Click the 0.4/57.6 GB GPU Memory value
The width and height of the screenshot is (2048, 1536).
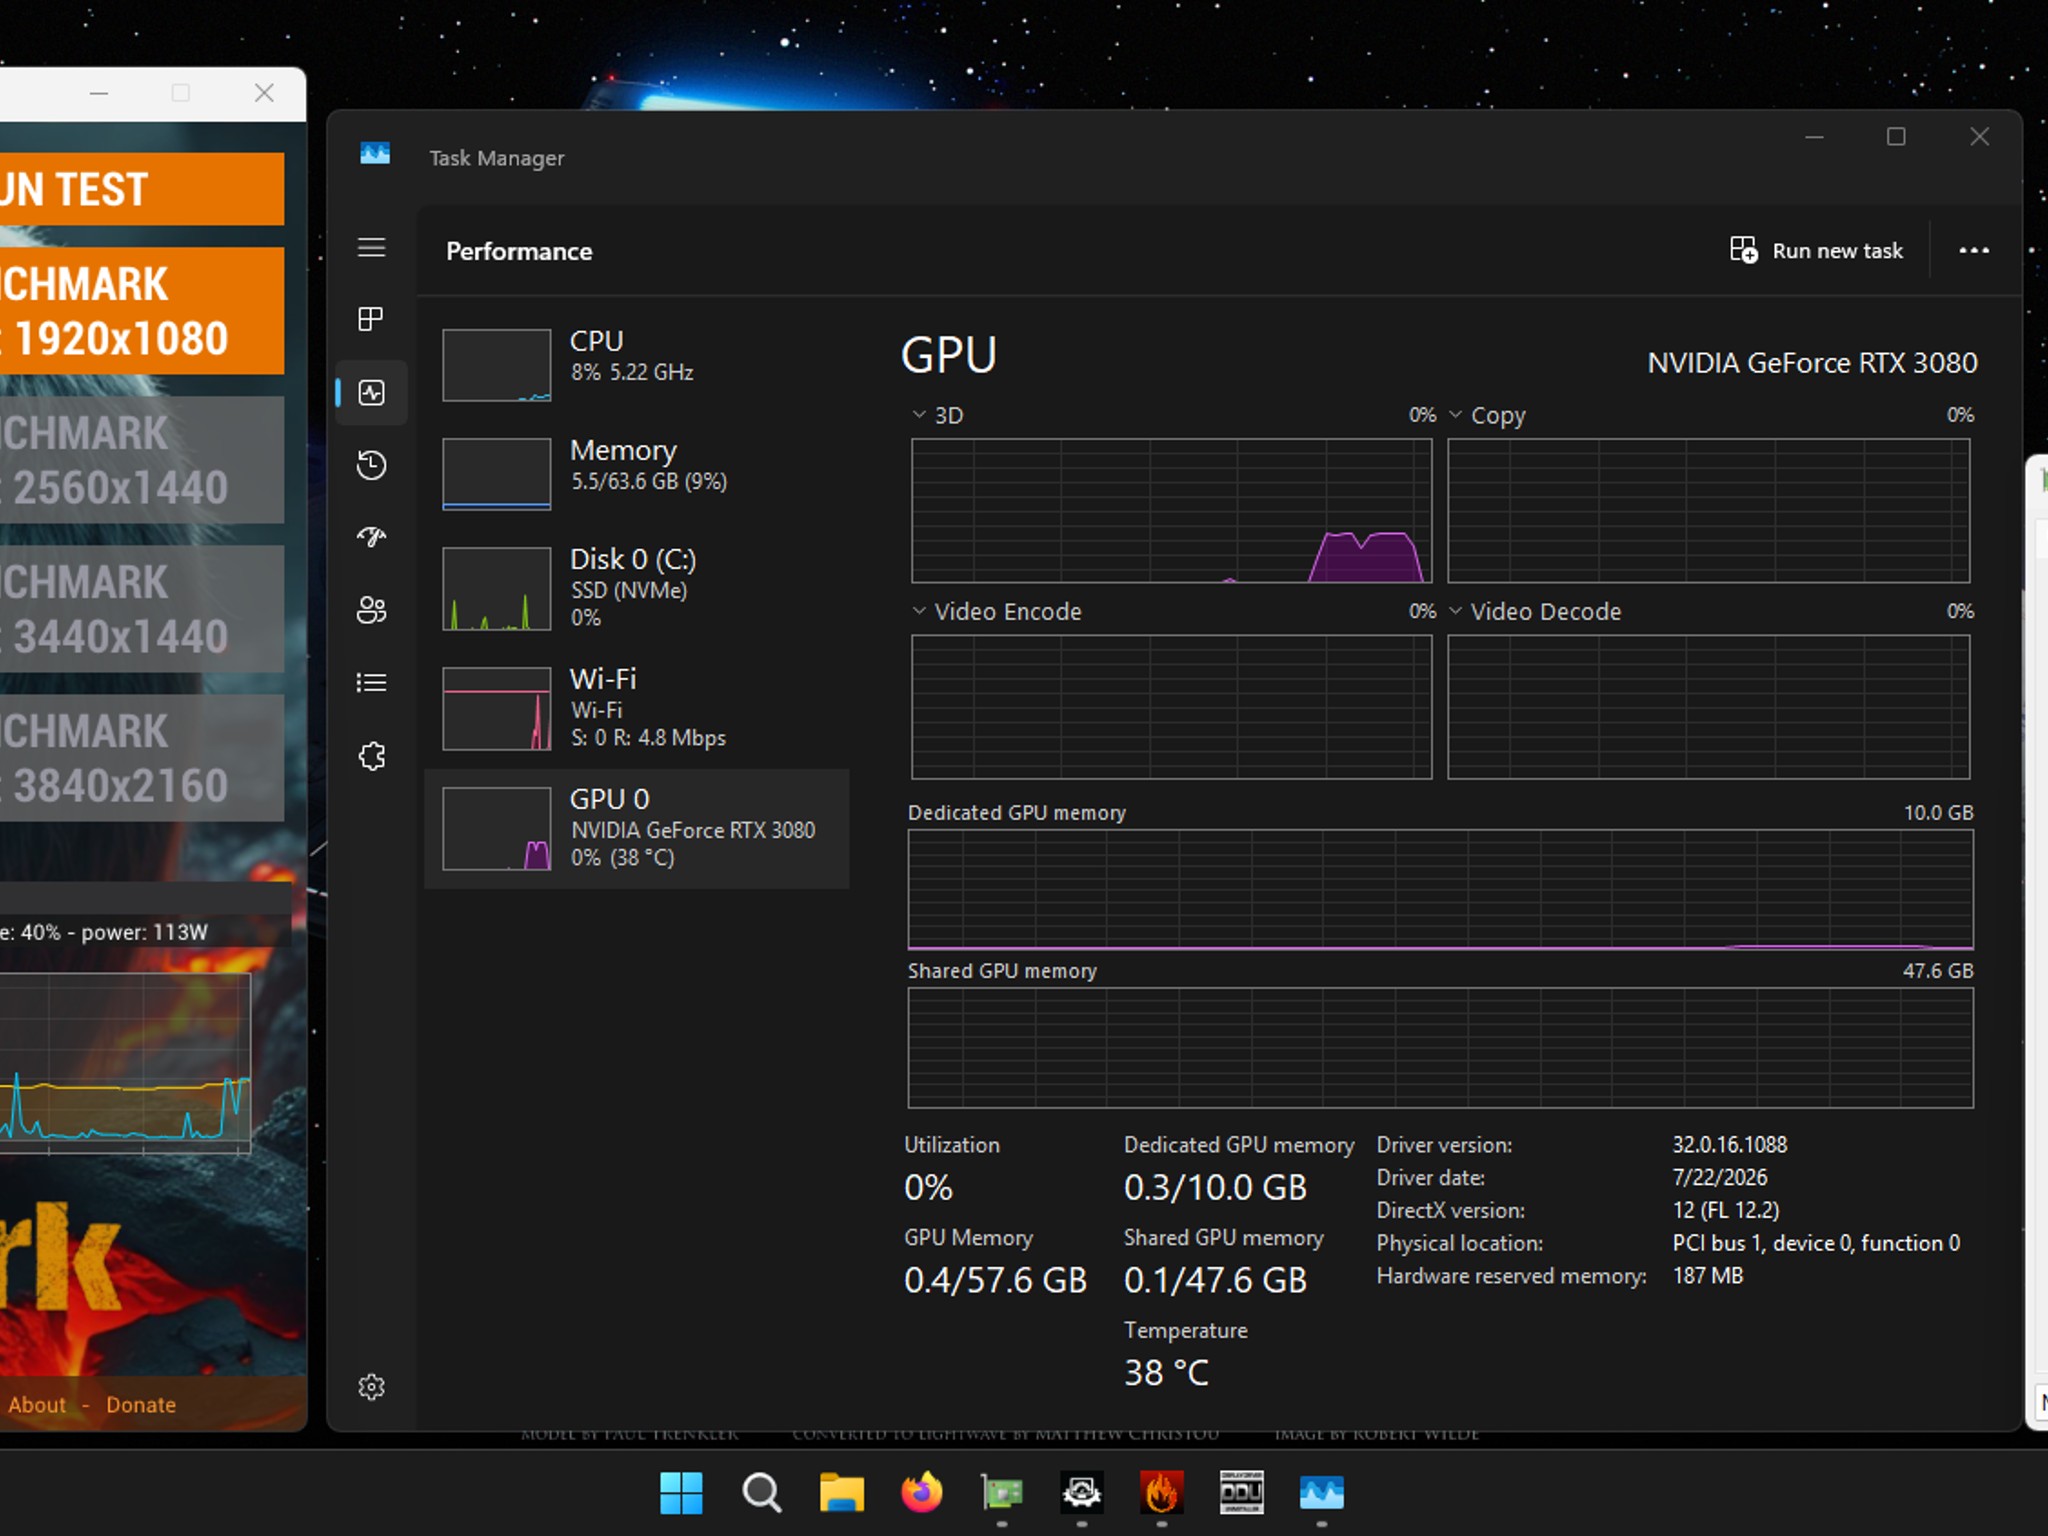coord(995,1280)
